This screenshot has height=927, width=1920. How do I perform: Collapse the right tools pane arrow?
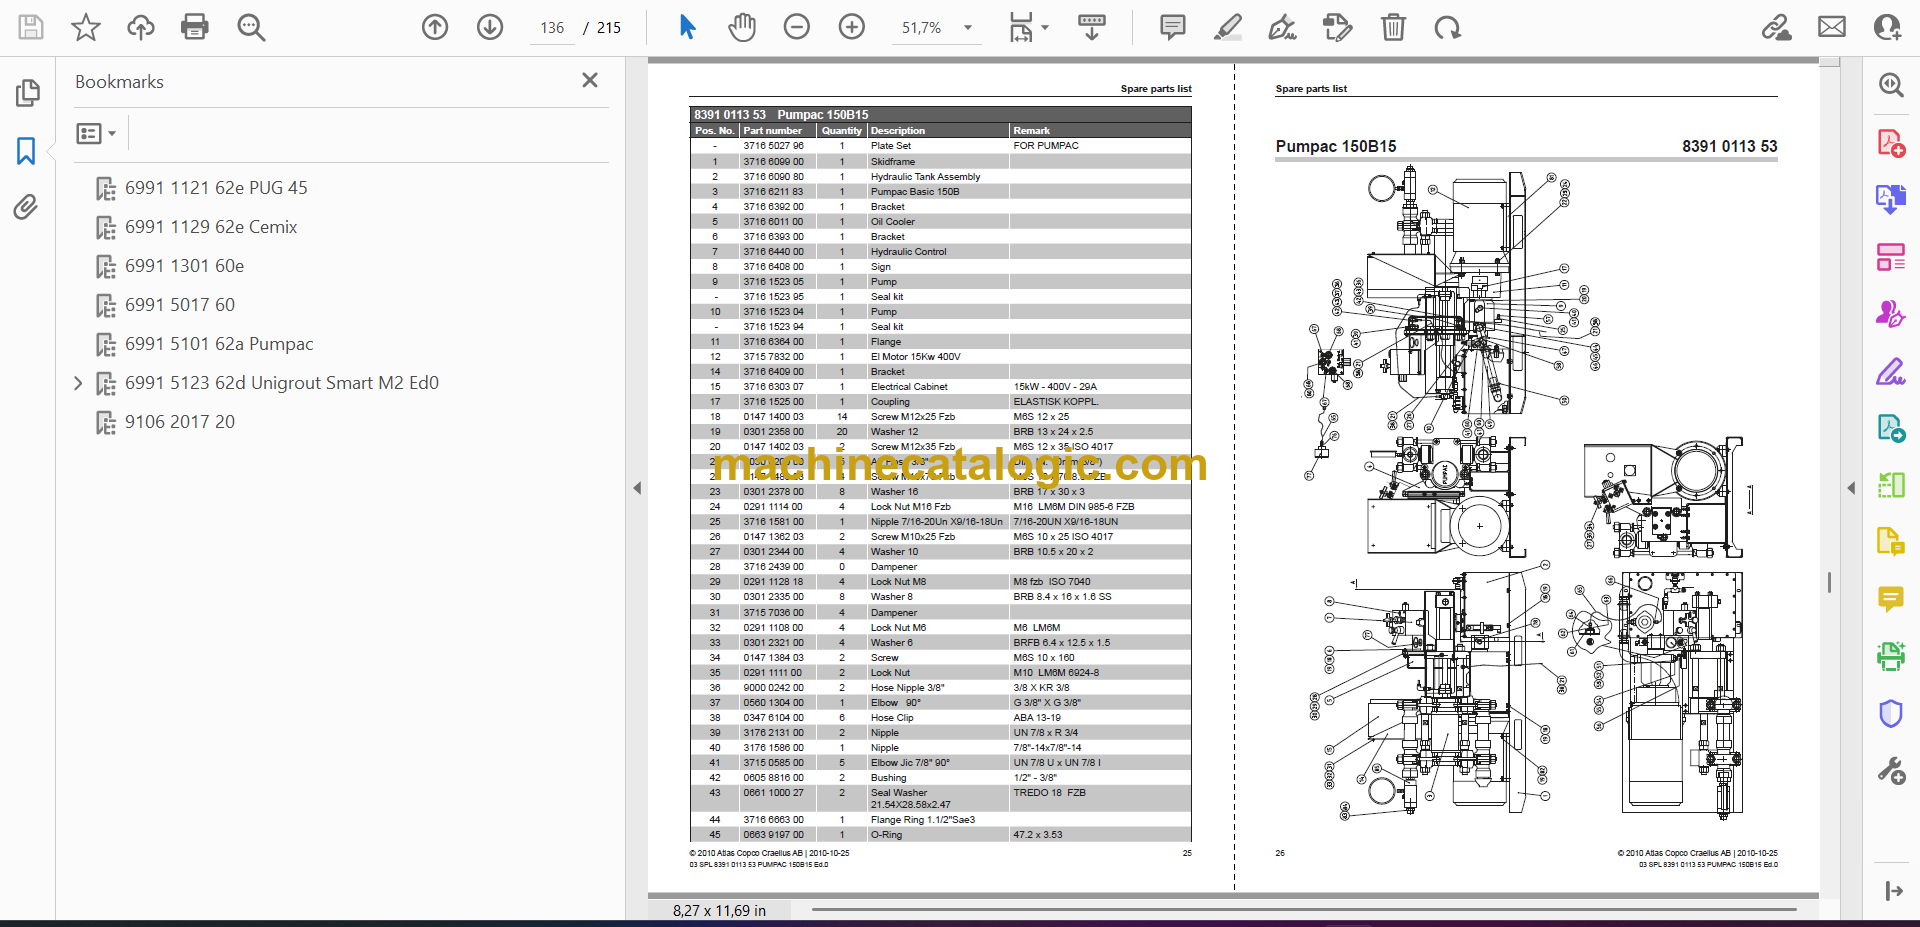coord(1851,488)
